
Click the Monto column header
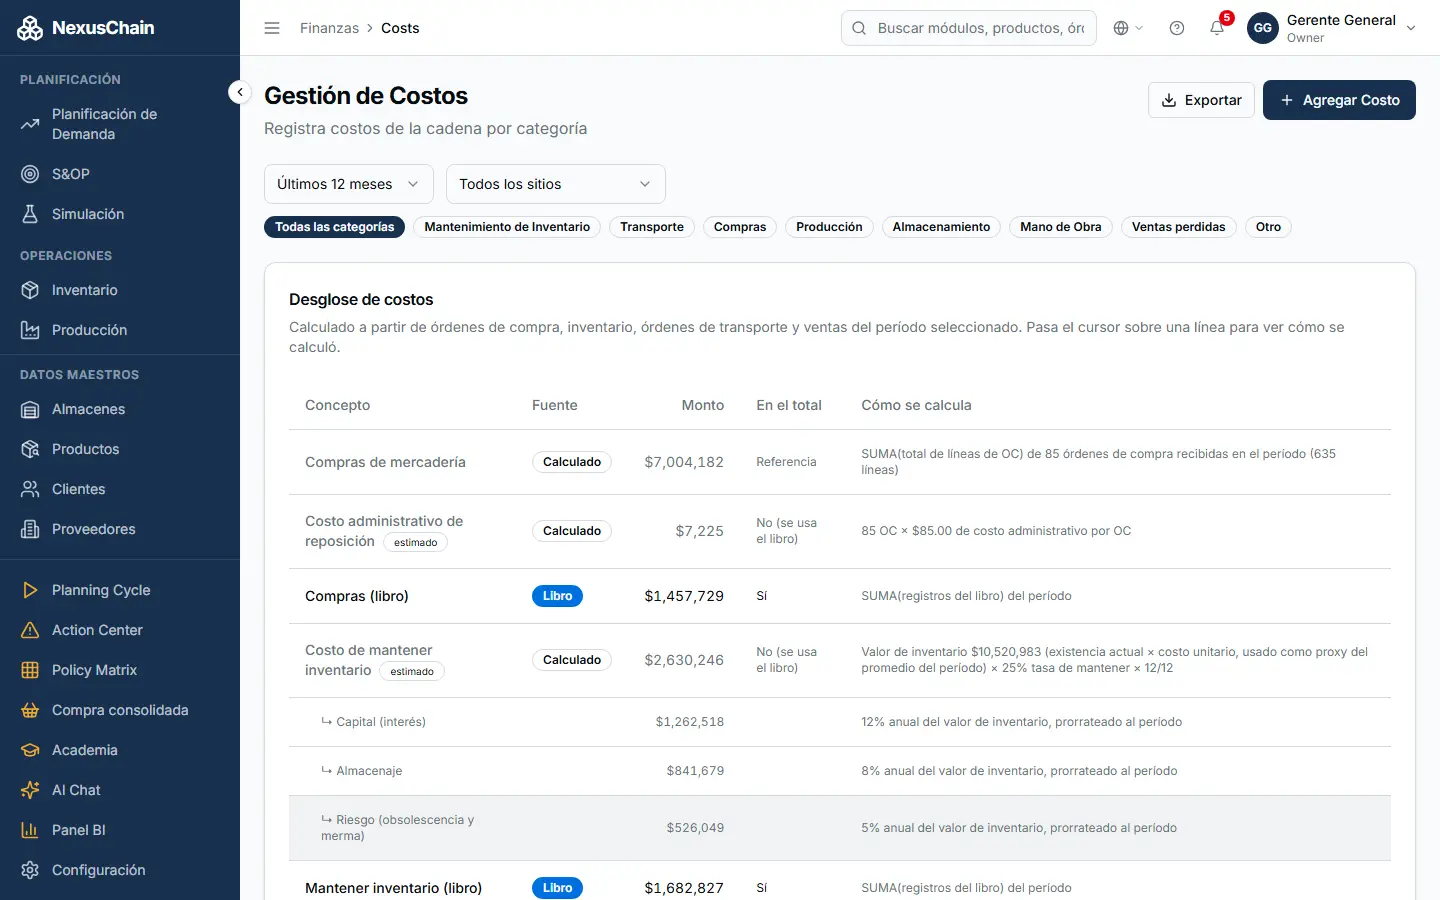click(x=703, y=405)
